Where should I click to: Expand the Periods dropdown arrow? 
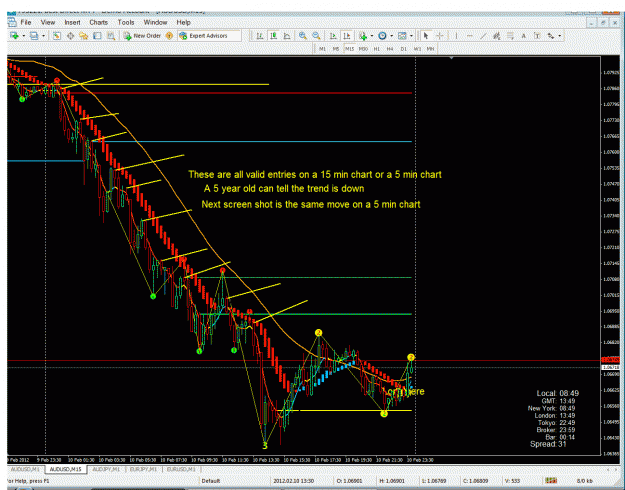391,36
